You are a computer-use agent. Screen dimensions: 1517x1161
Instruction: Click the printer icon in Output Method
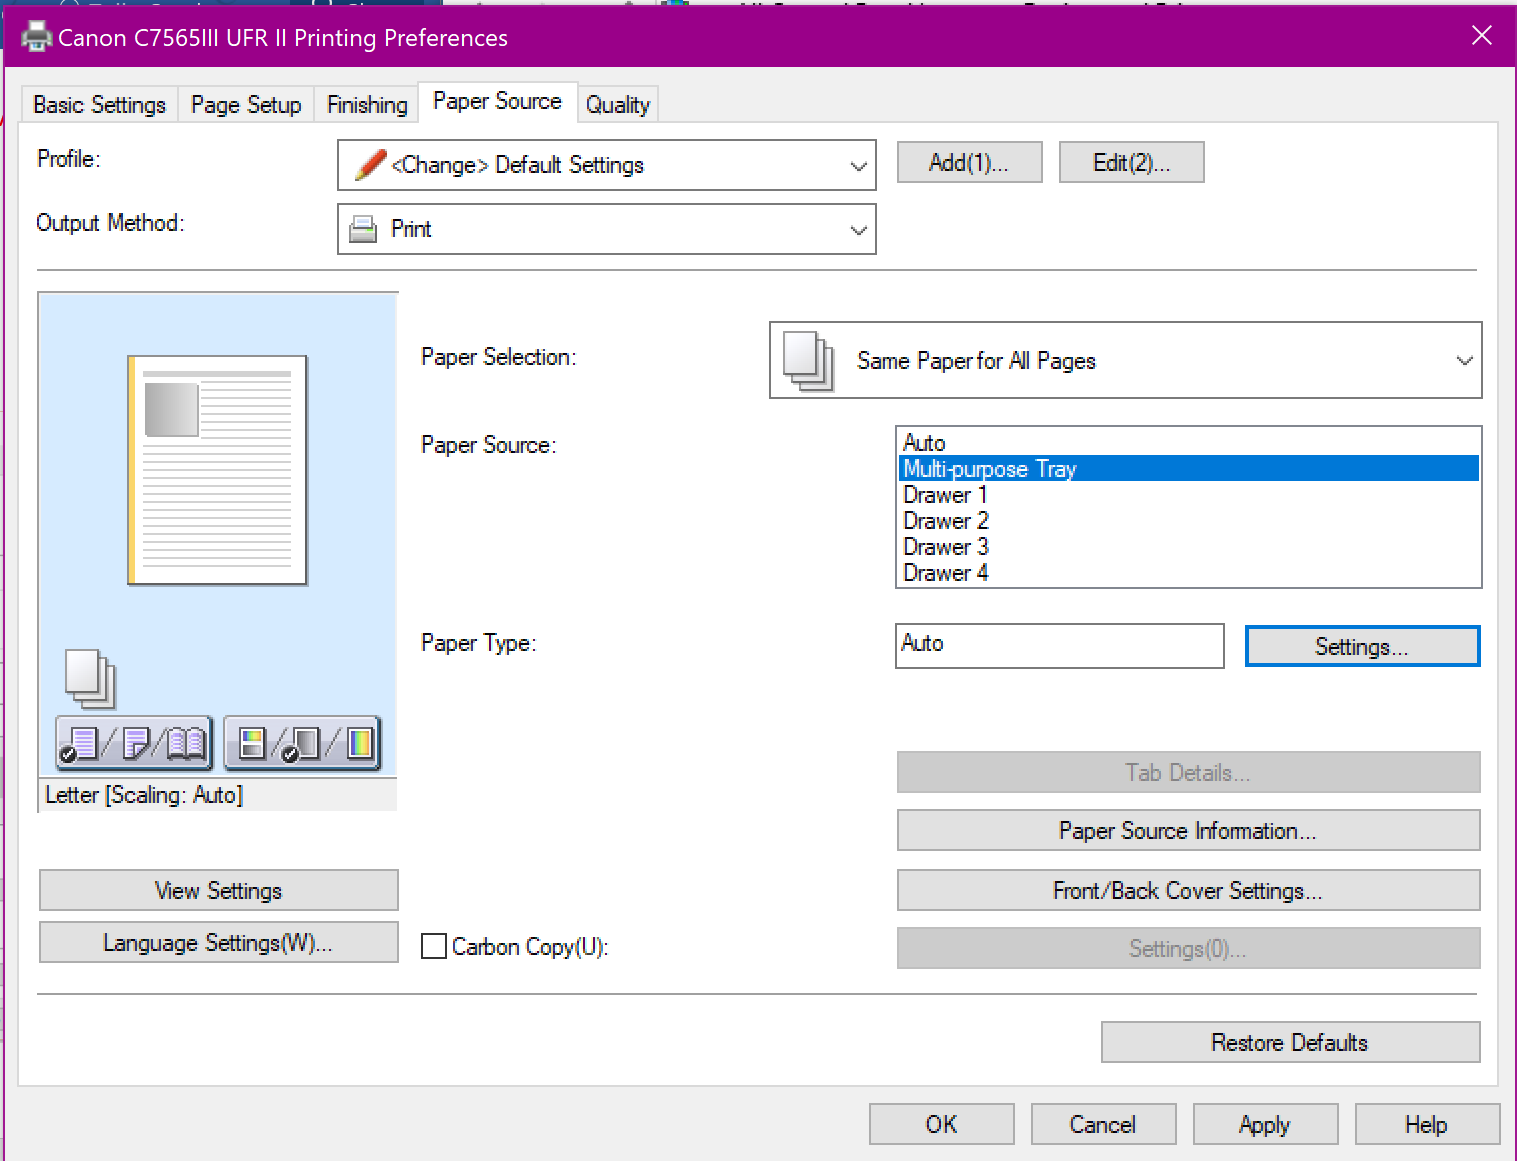click(x=363, y=229)
